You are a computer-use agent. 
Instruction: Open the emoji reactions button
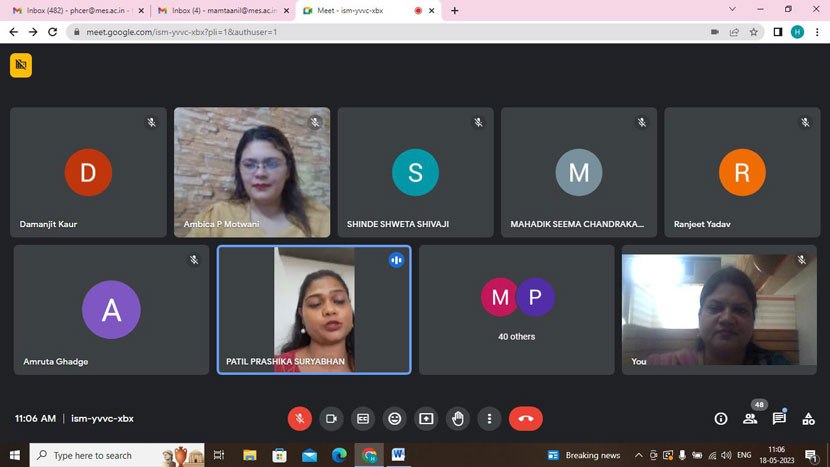pos(394,419)
